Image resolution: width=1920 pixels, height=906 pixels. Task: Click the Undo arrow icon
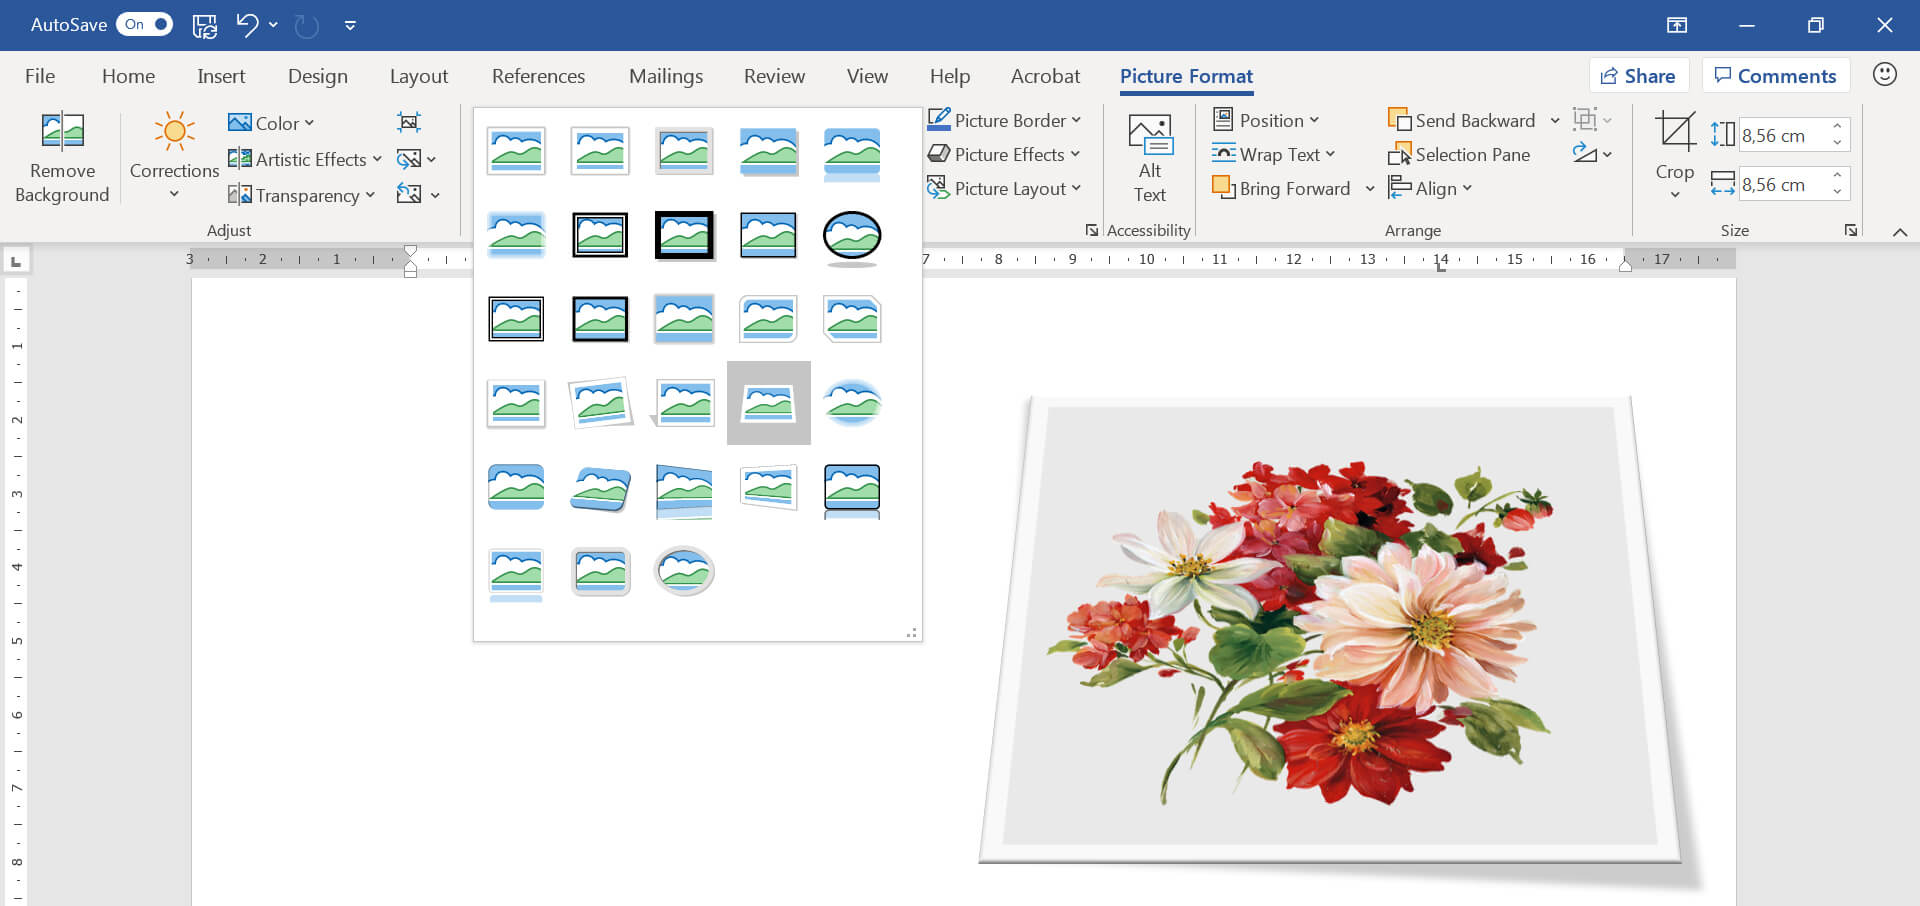coord(246,25)
